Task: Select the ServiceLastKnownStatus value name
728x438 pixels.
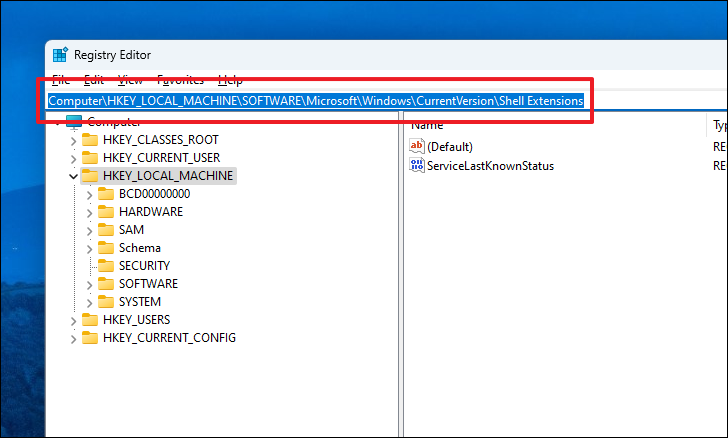Action: [490, 166]
